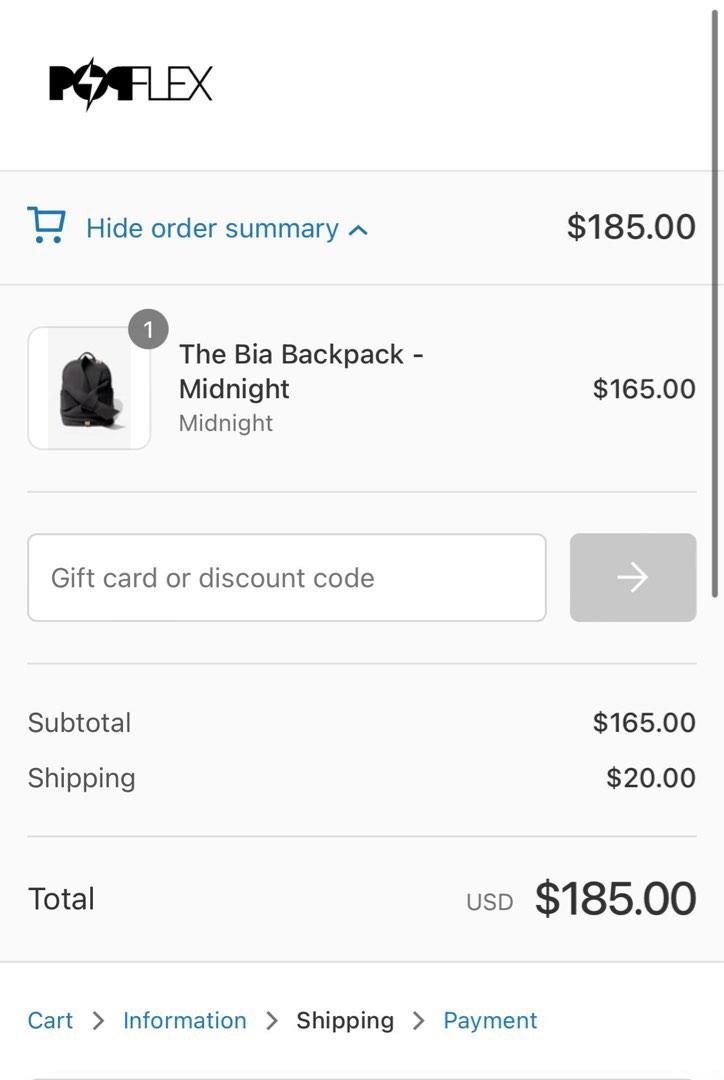This screenshot has width=724, height=1080.
Task: Click the right-arrow submit icon beside the gift card field
Action: (632, 577)
